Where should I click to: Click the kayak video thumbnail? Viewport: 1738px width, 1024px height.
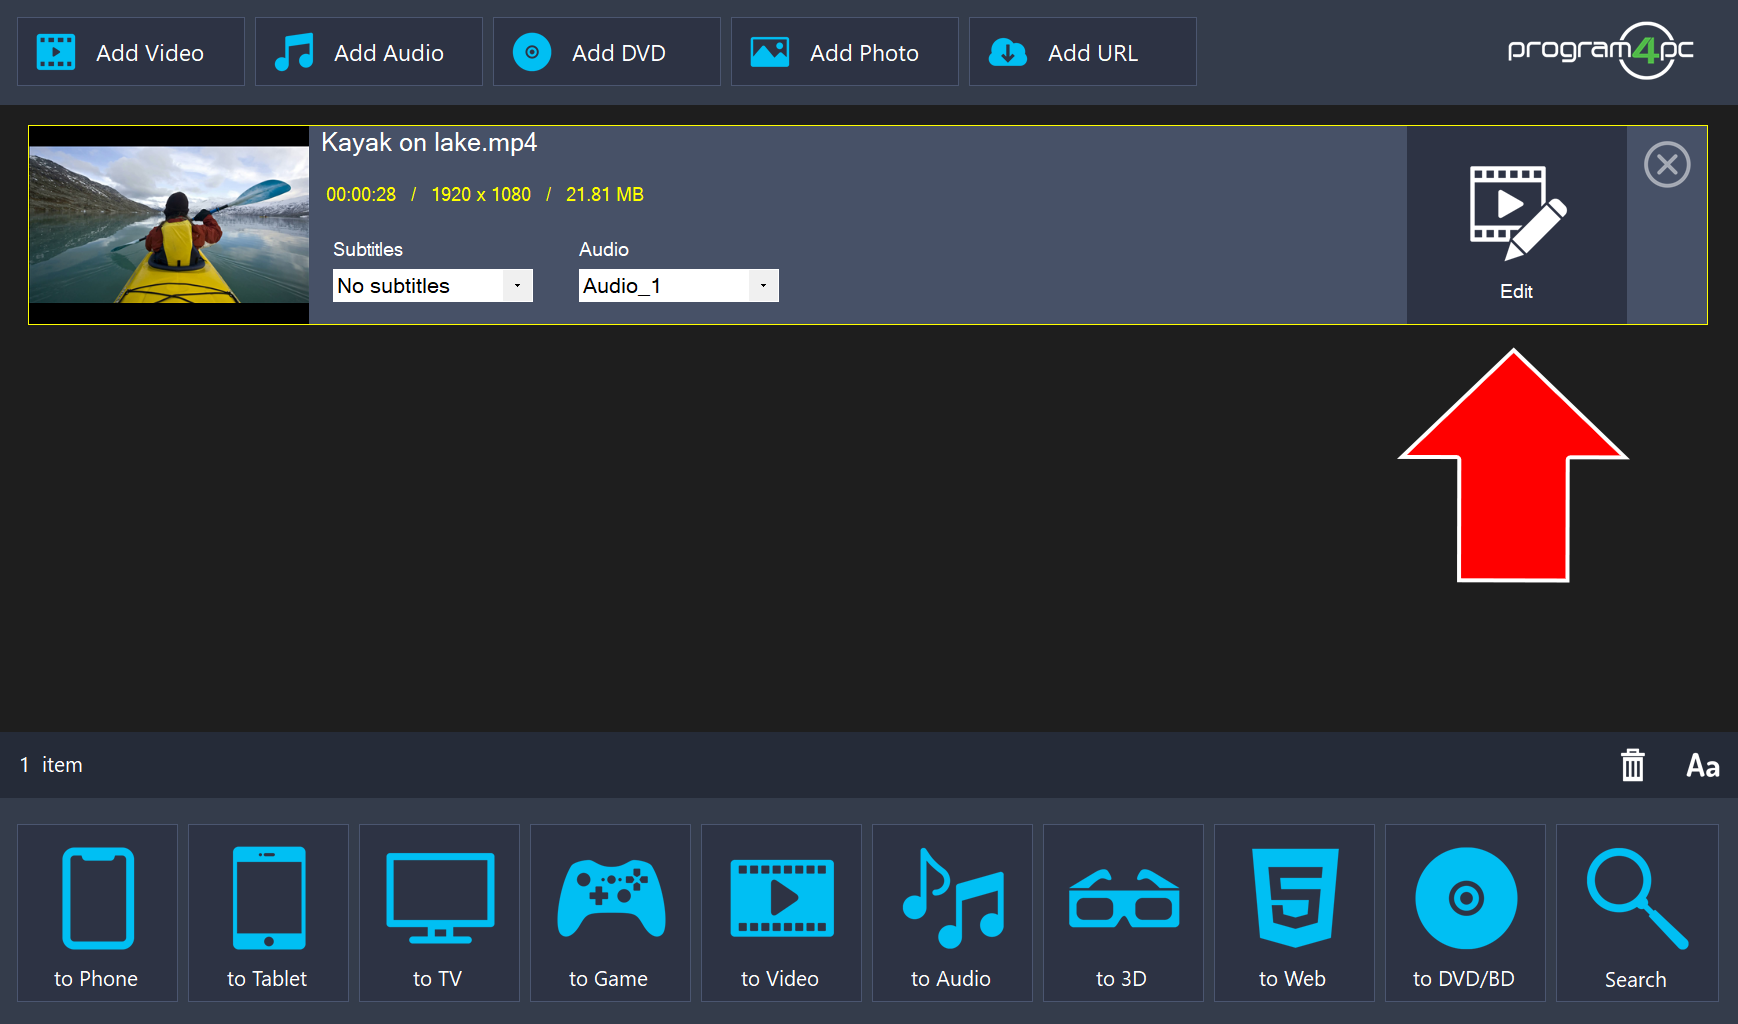[x=169, y=225]
